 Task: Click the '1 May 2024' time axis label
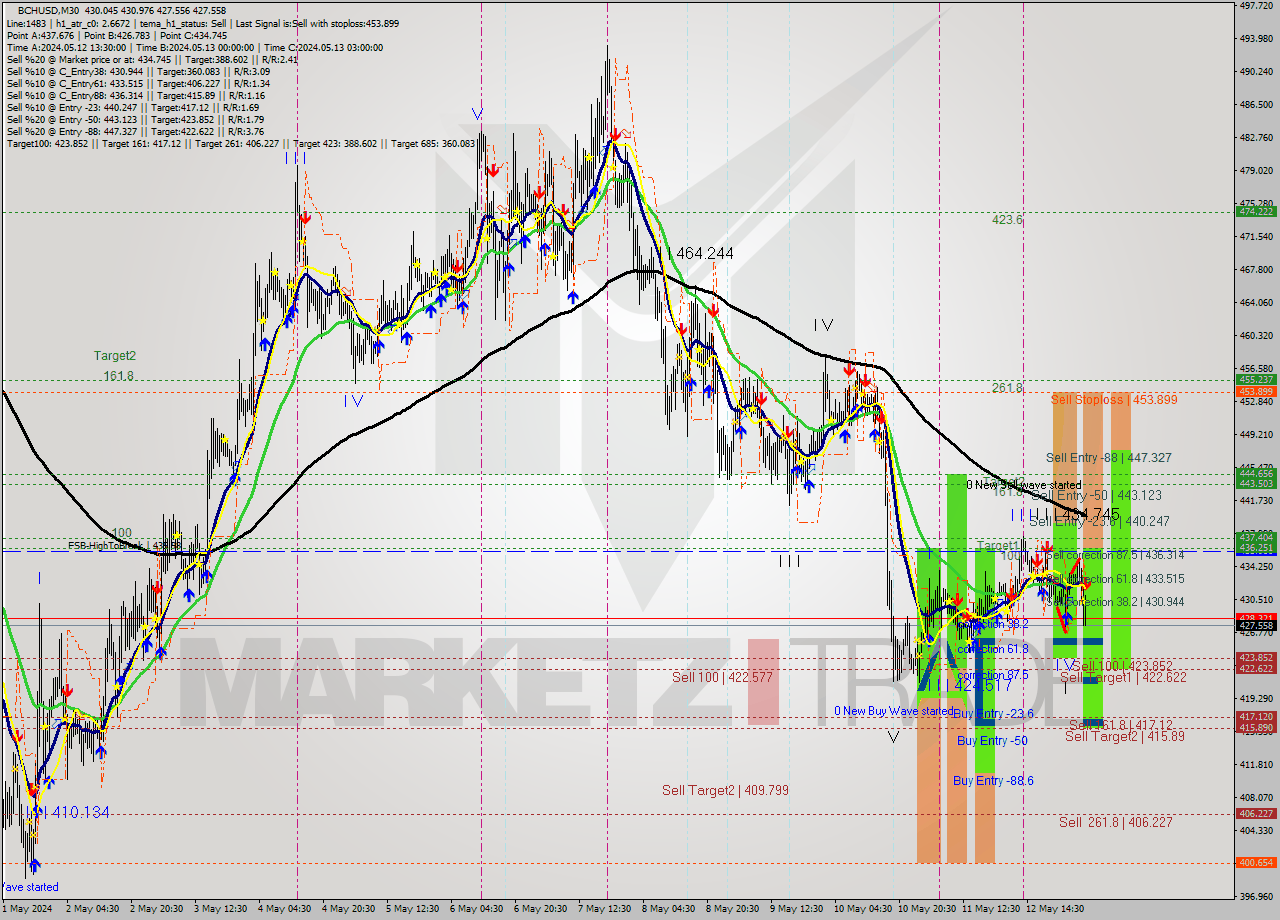pos(28,909)
